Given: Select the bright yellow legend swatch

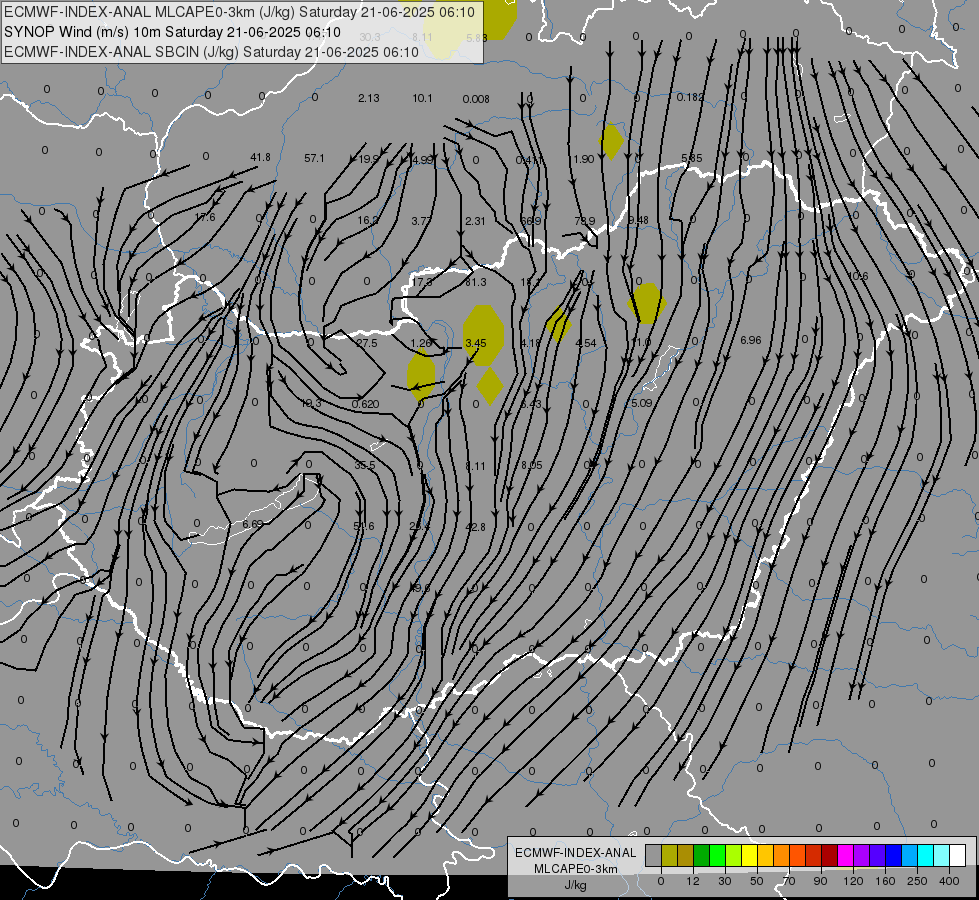Looking at the screenshot, I should (x=749, y=856).
